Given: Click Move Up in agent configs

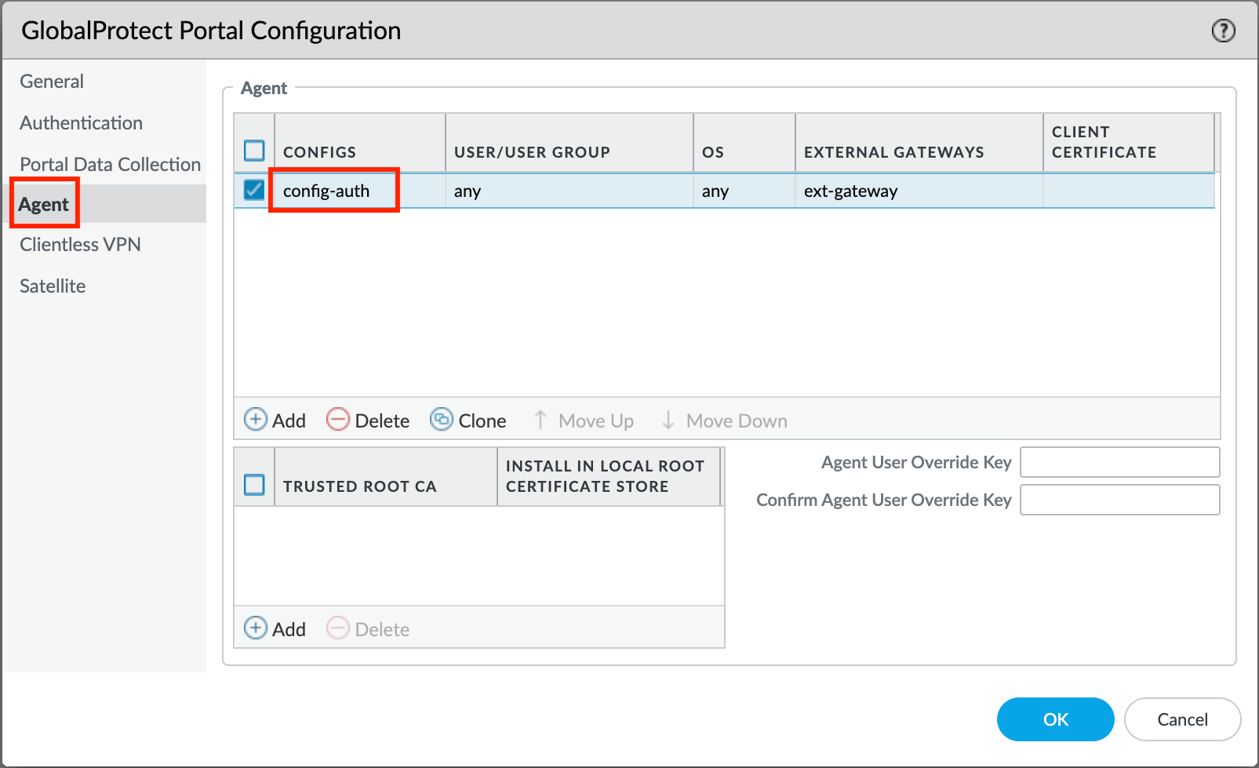Looking at the screenshot, I should (x=583, y=420).
